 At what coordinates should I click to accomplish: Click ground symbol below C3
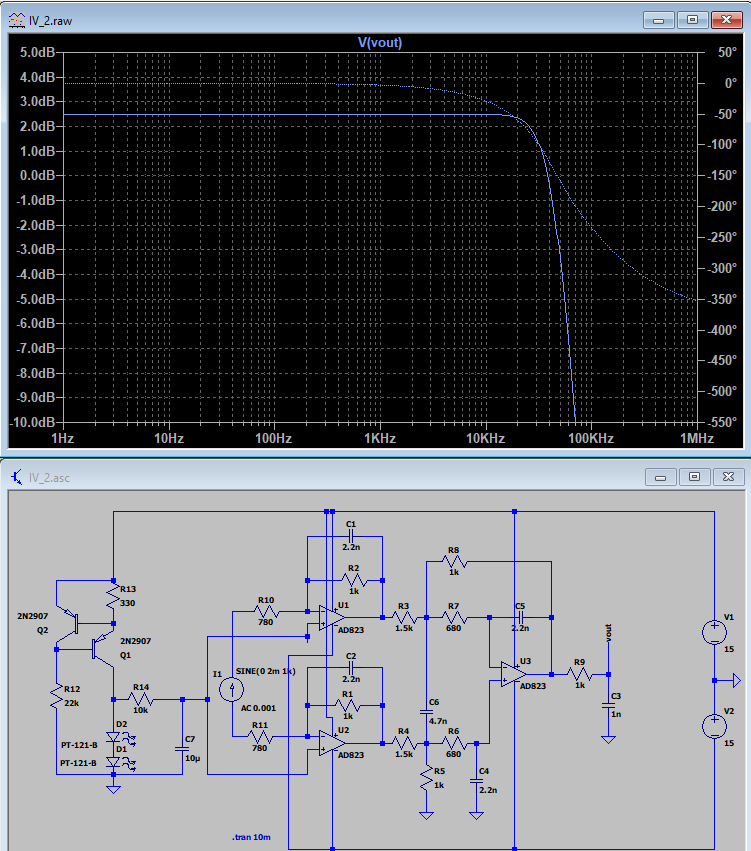click(x=608, y=740)
